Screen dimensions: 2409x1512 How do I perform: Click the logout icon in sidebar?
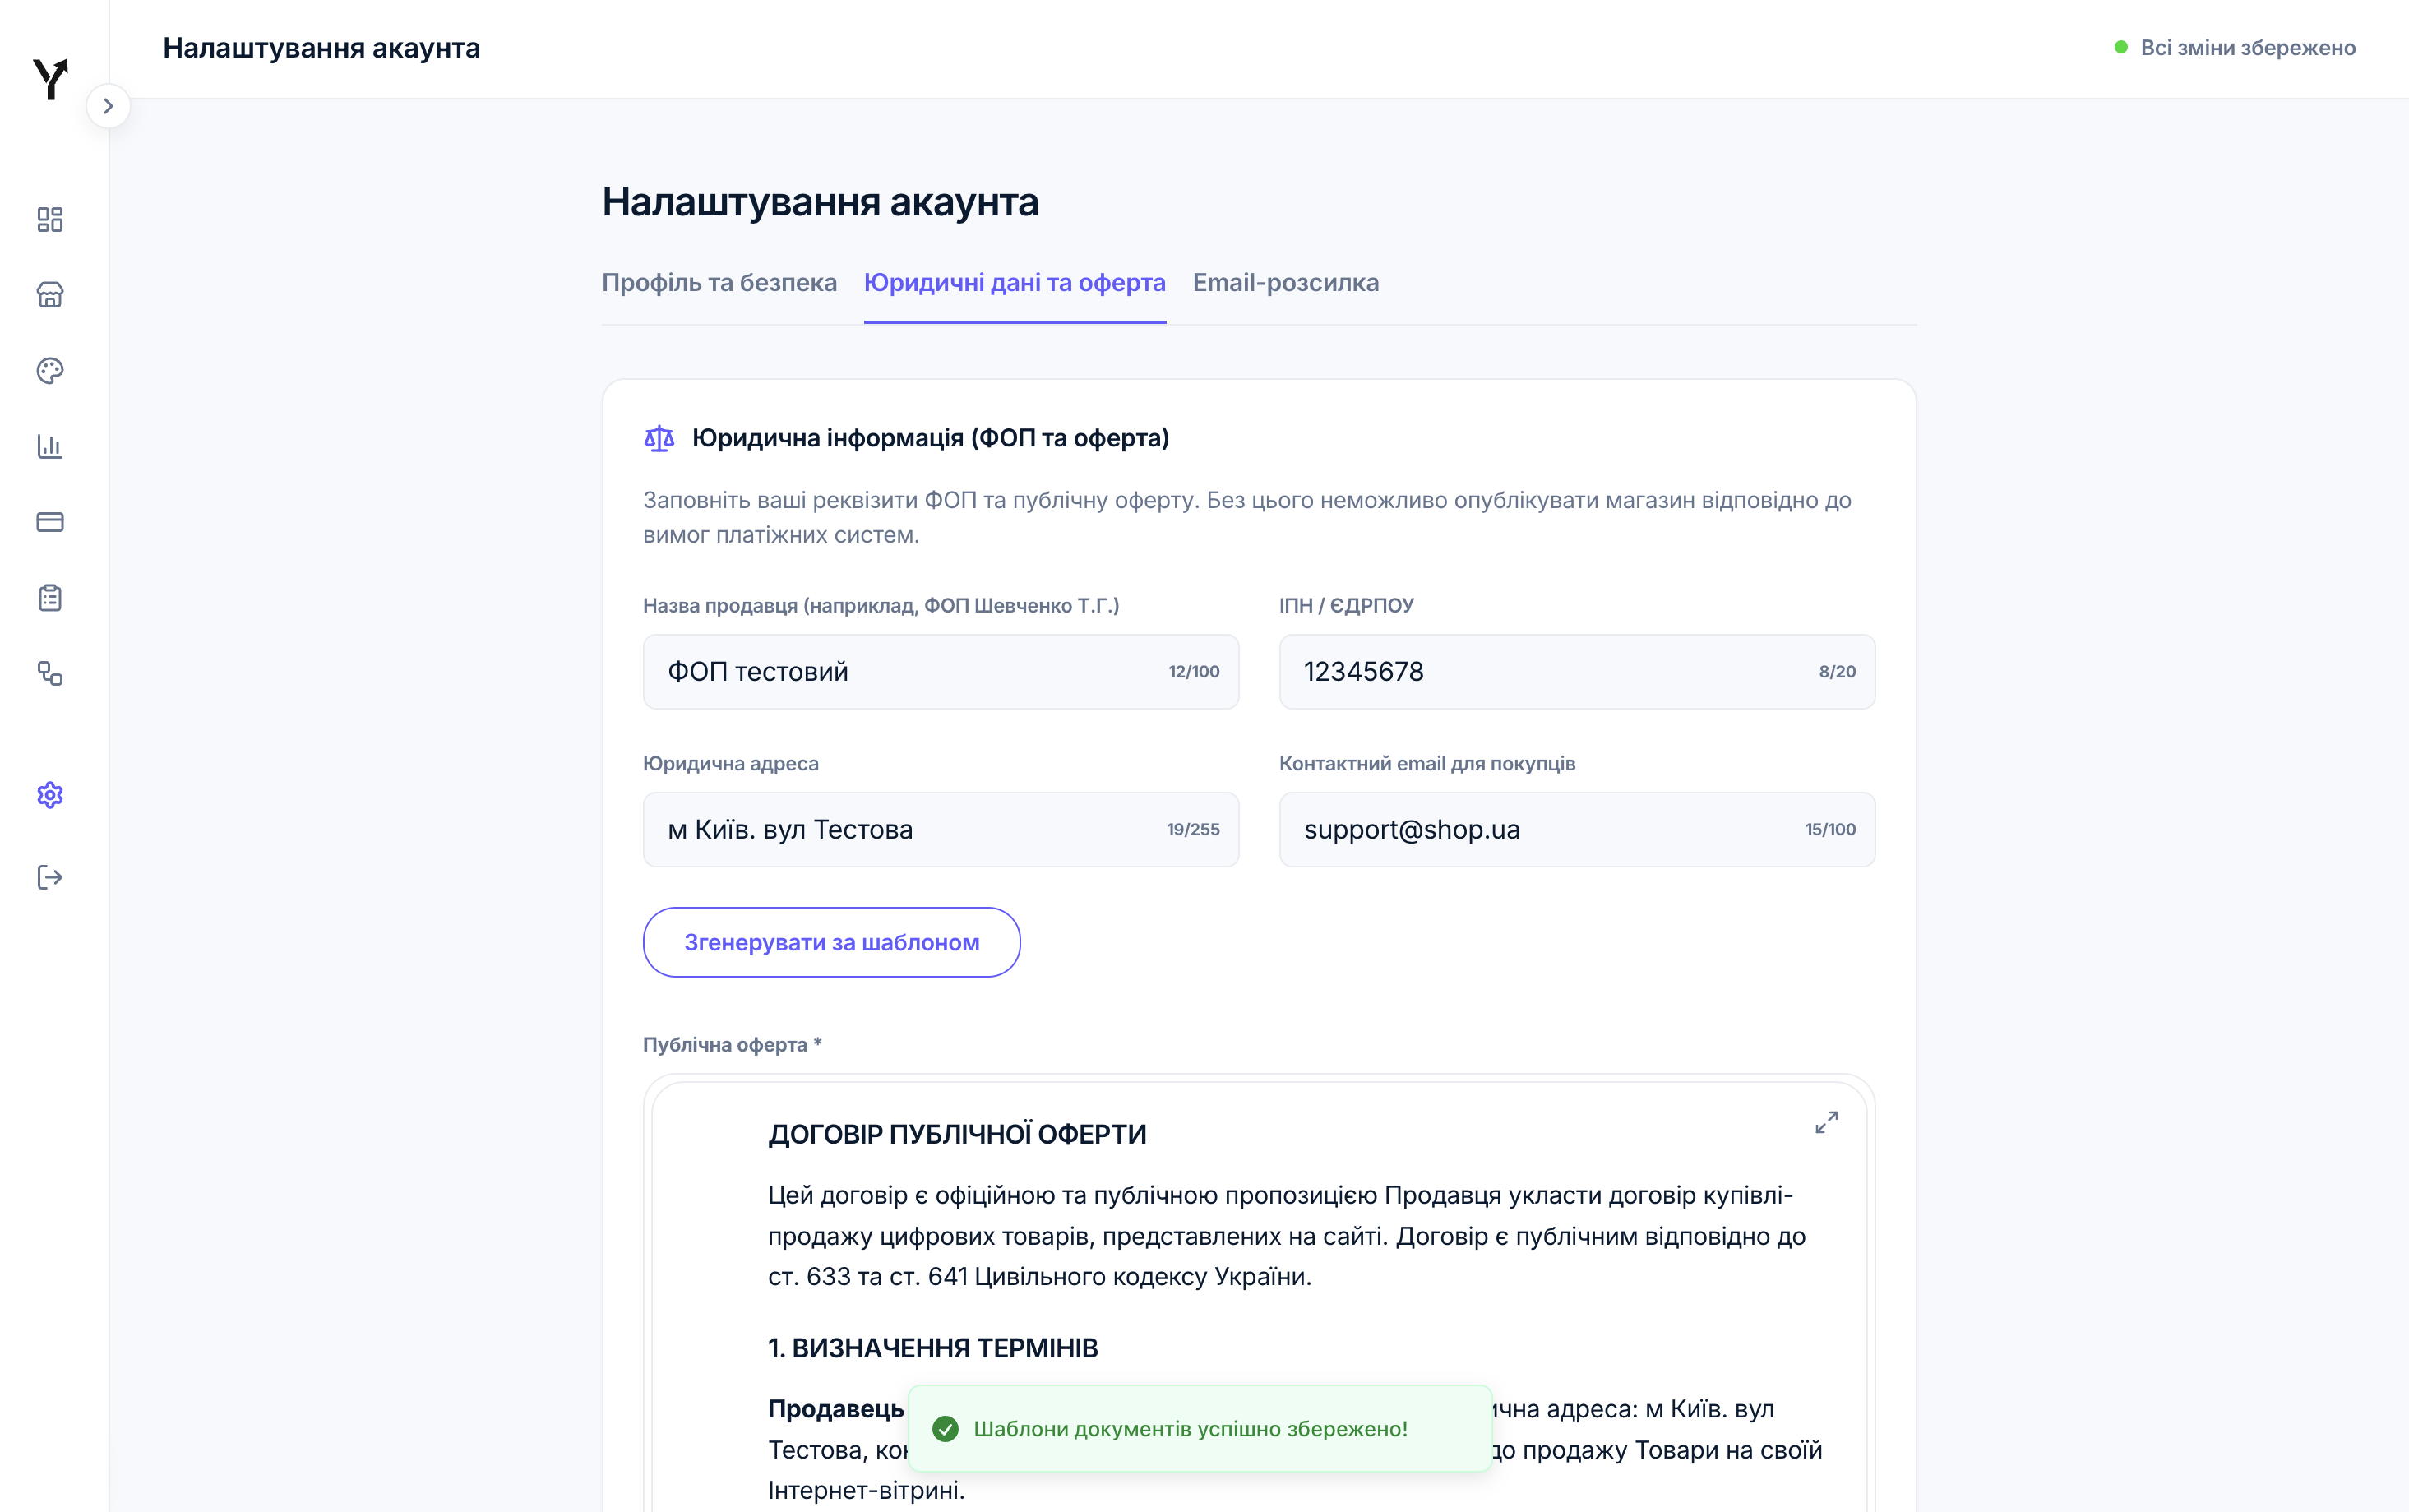click(x=50, y=877)
